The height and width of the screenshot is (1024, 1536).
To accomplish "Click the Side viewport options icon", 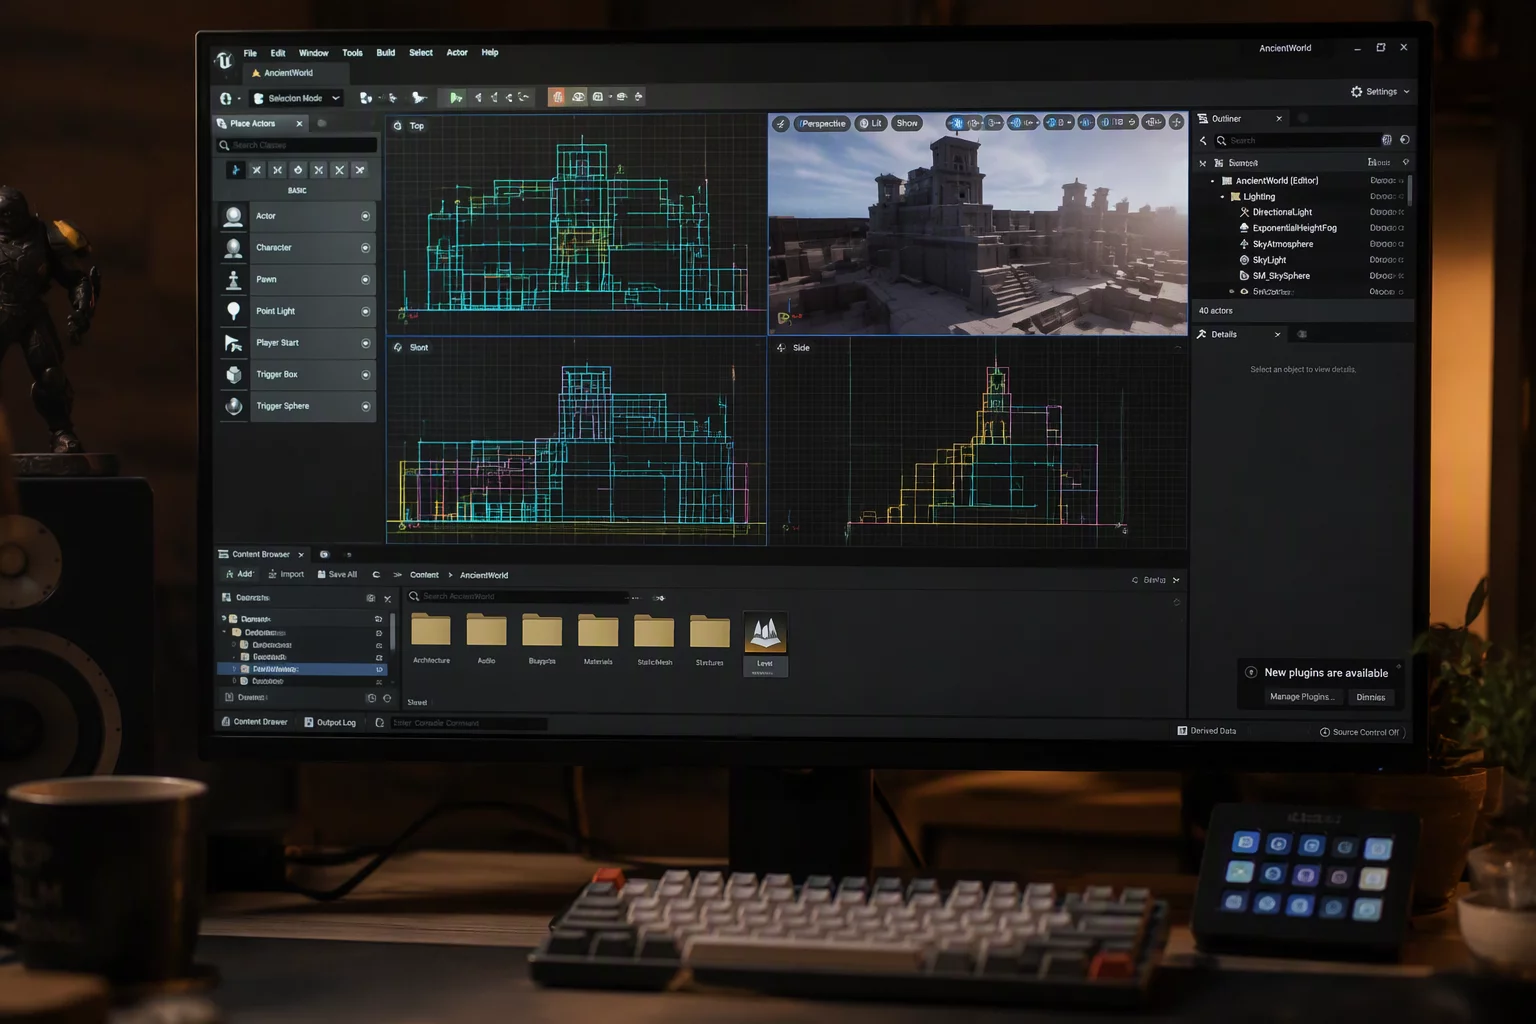I will pyautogui.click(x=781, y=348).
